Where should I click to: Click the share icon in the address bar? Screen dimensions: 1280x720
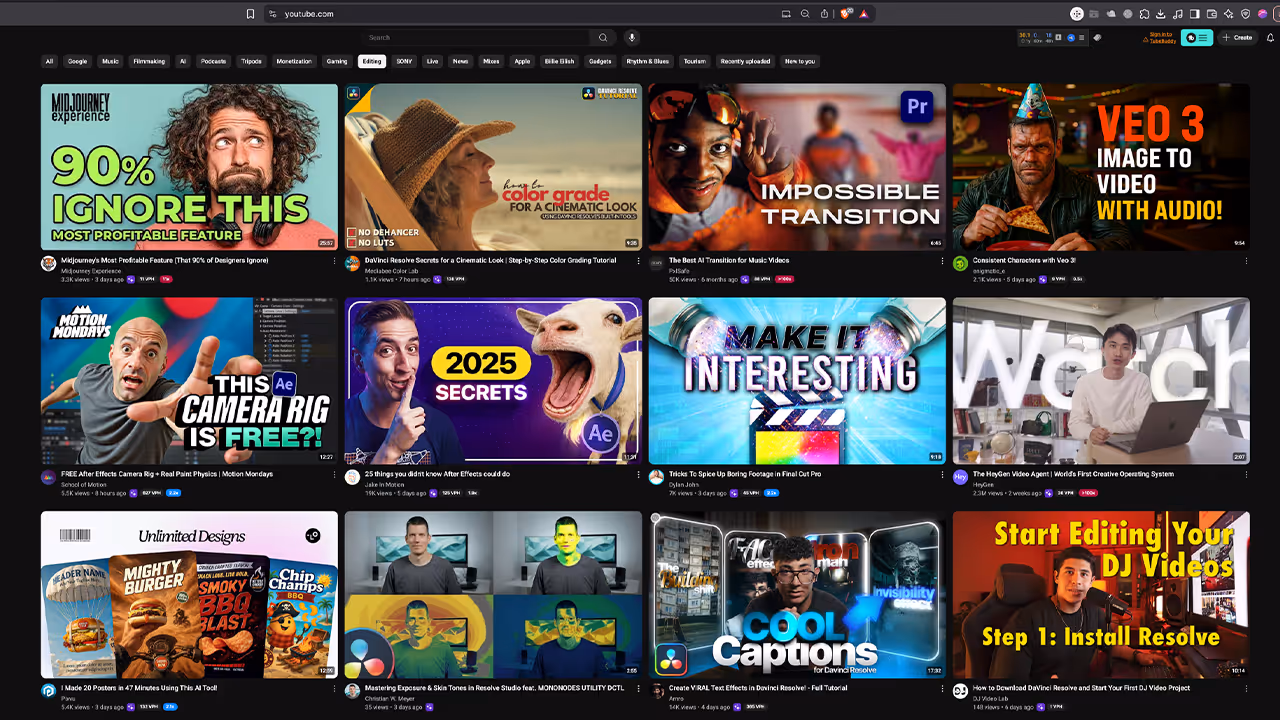(824, 14)
